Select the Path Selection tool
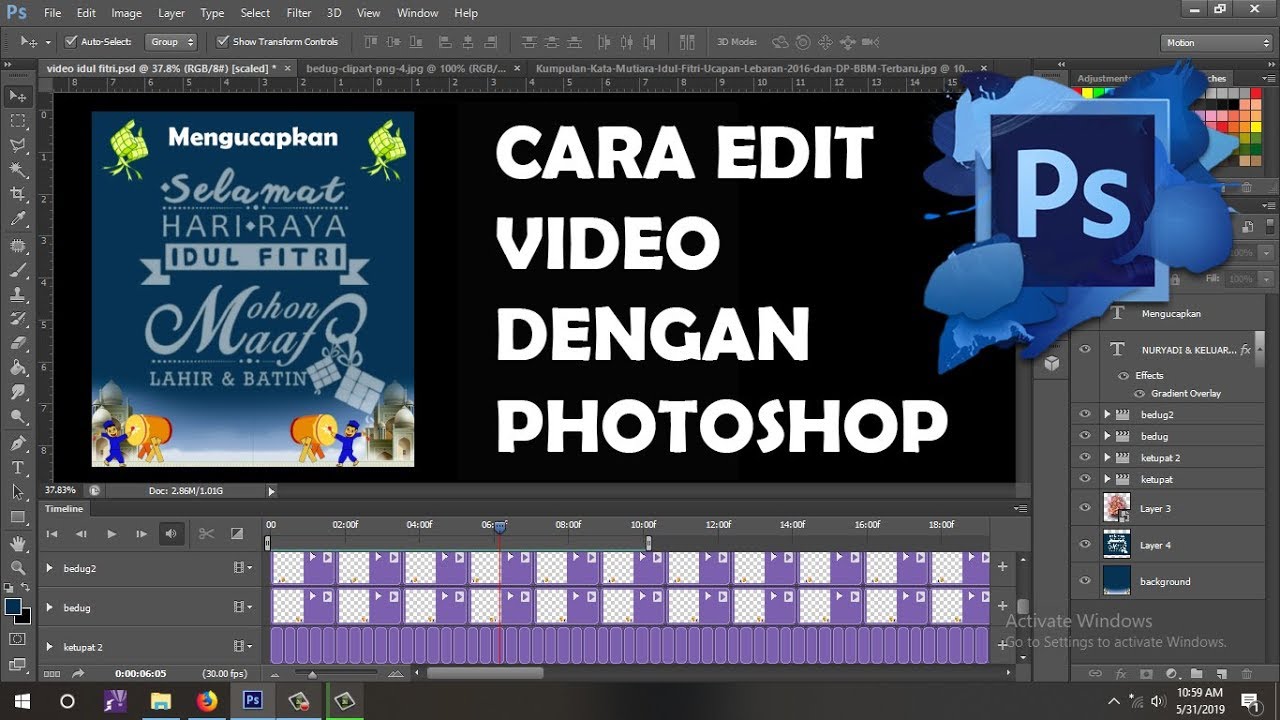Image resolution: width=1280 pixels, height=720 pixels. (18, 492)
